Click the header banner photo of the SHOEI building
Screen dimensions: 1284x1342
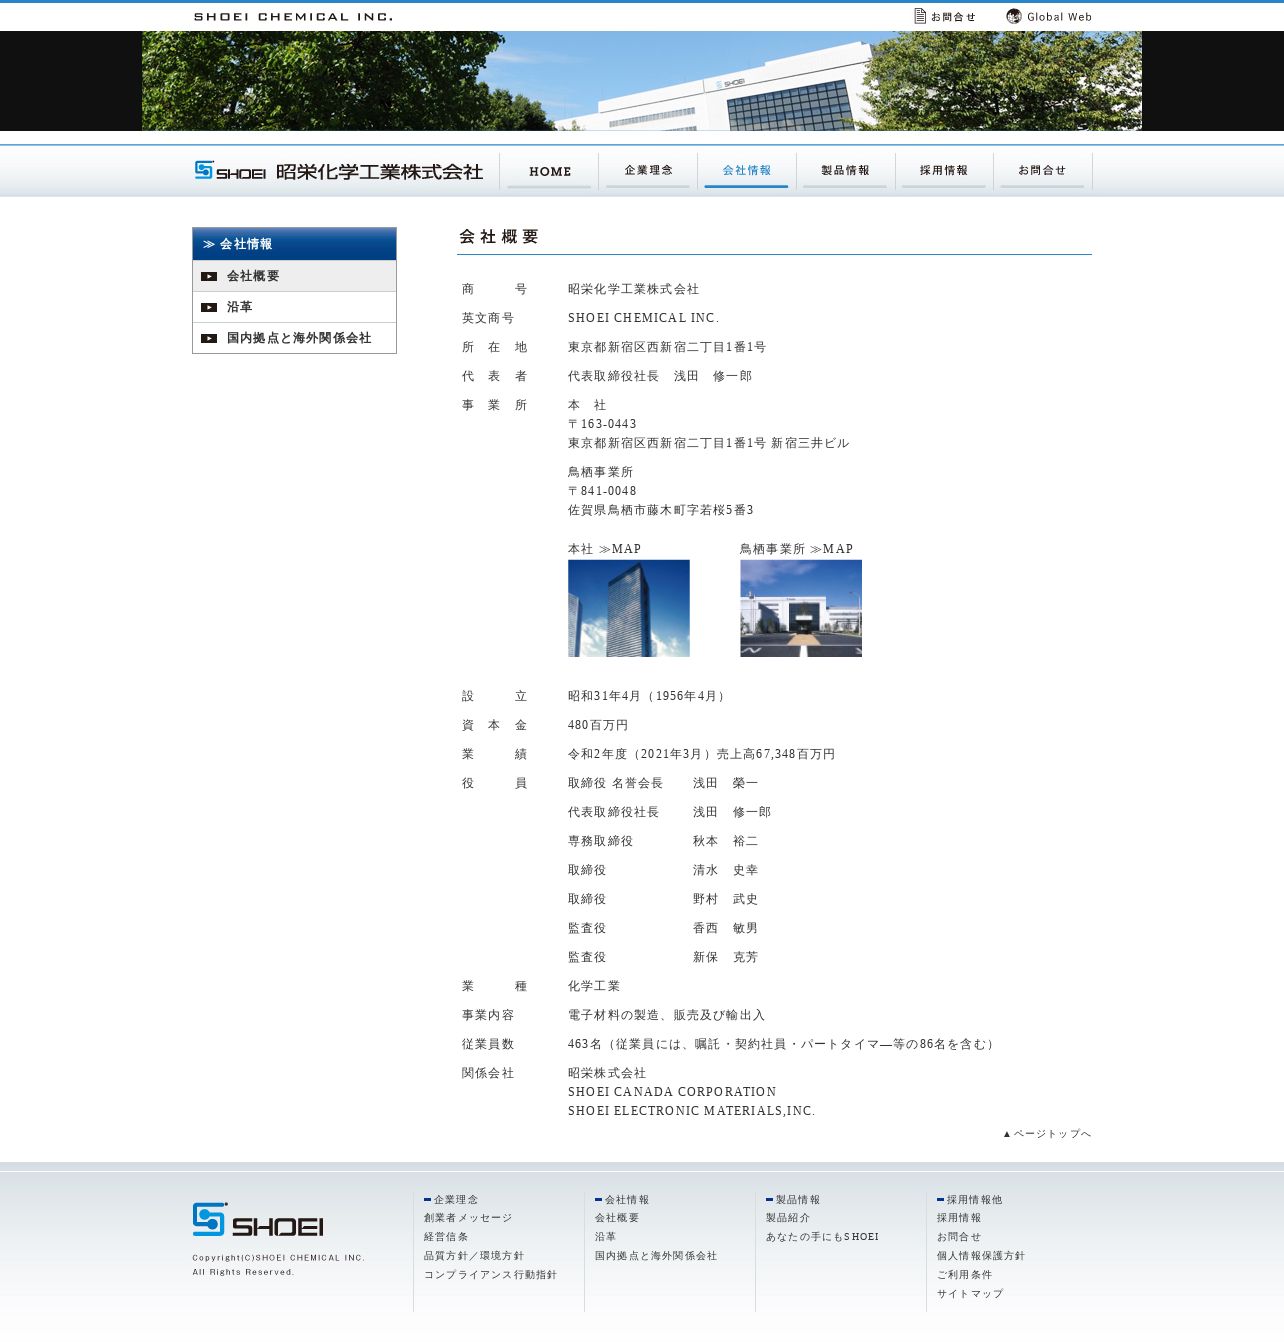tap(642, 81)
